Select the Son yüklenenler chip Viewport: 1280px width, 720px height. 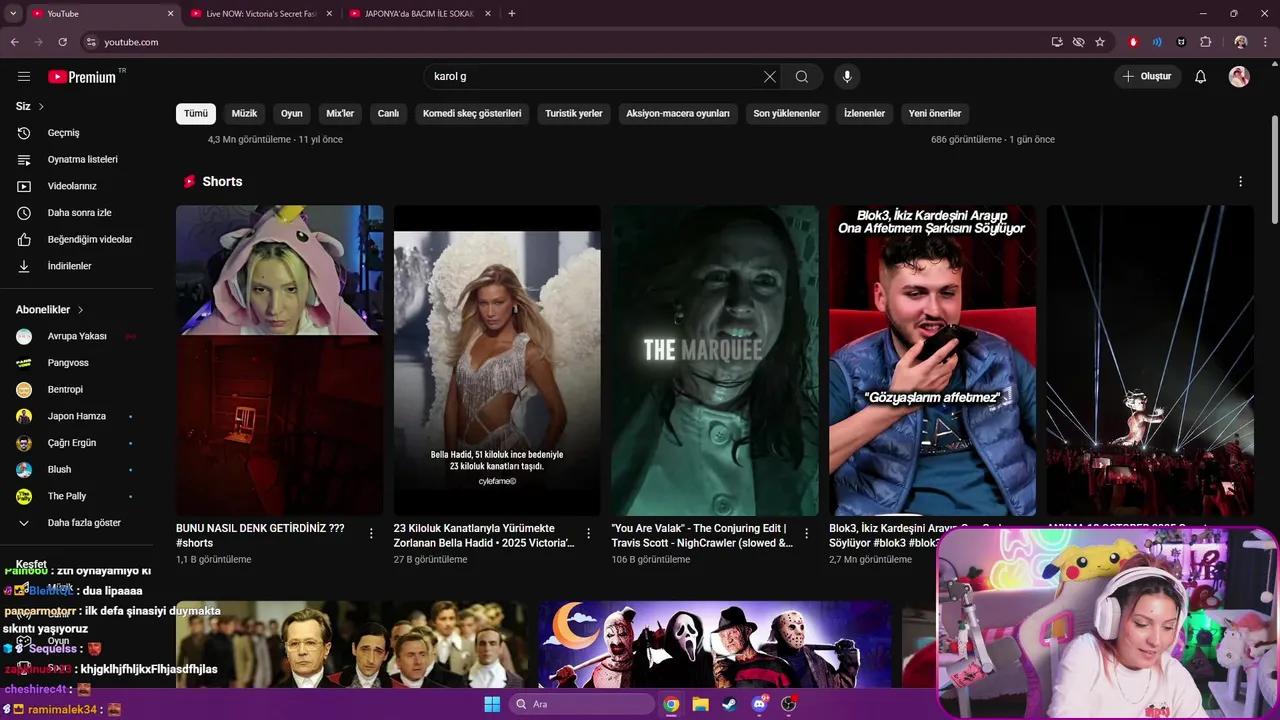787,113
